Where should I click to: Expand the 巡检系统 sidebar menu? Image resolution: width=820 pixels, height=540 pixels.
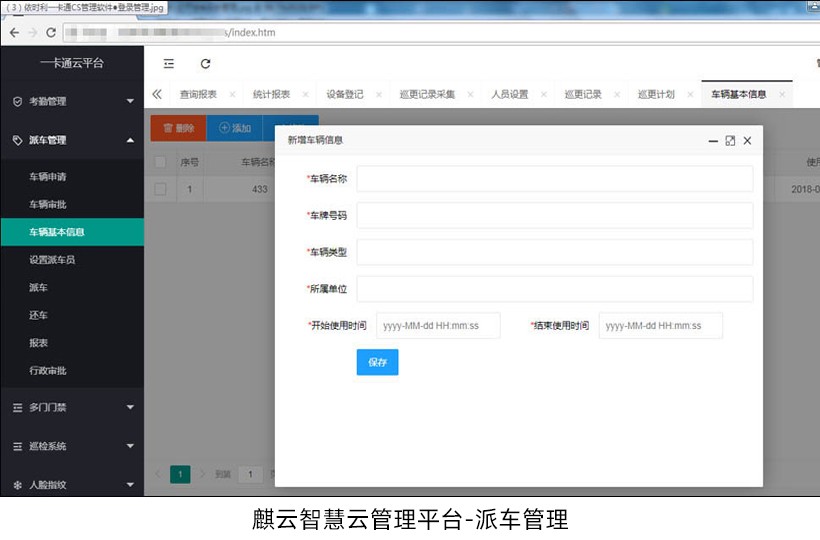point(72,446)
